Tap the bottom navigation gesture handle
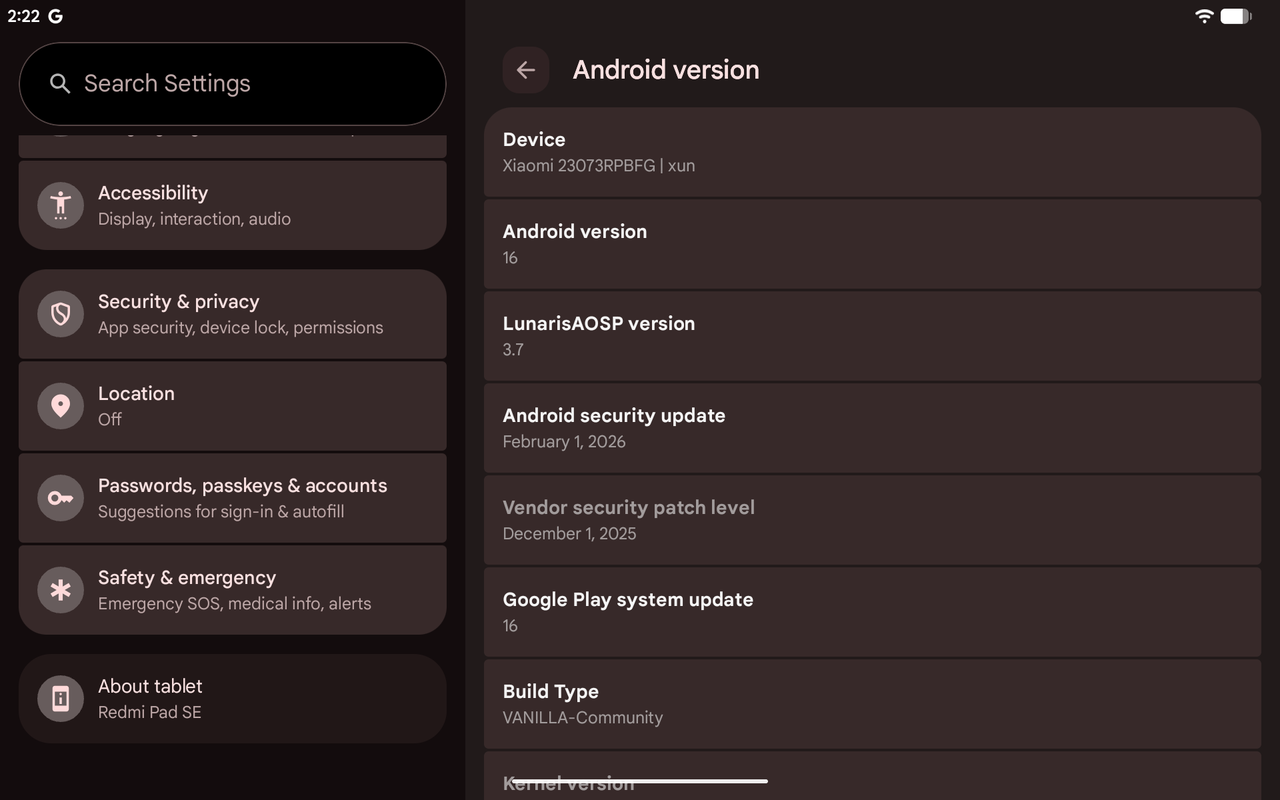 point(640,781)
